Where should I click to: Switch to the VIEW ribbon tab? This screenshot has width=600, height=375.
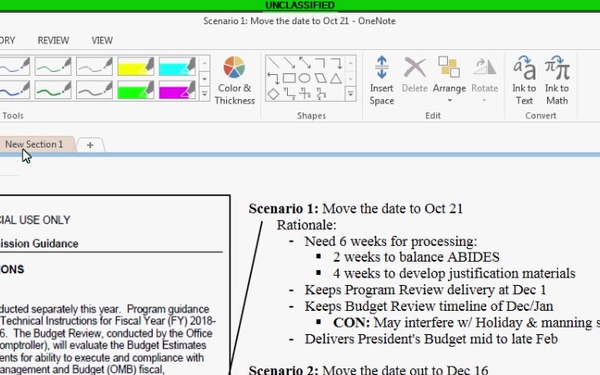[x=102, y=40]
